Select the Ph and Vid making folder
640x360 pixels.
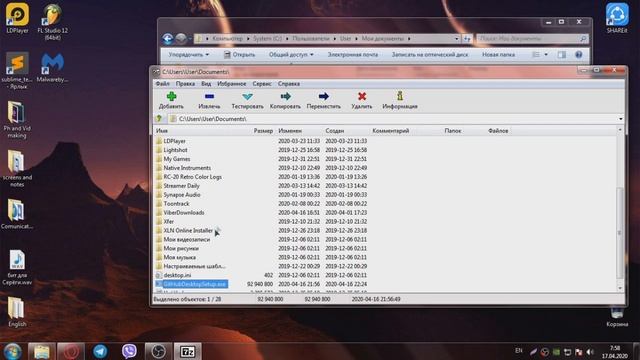[17, 120]
